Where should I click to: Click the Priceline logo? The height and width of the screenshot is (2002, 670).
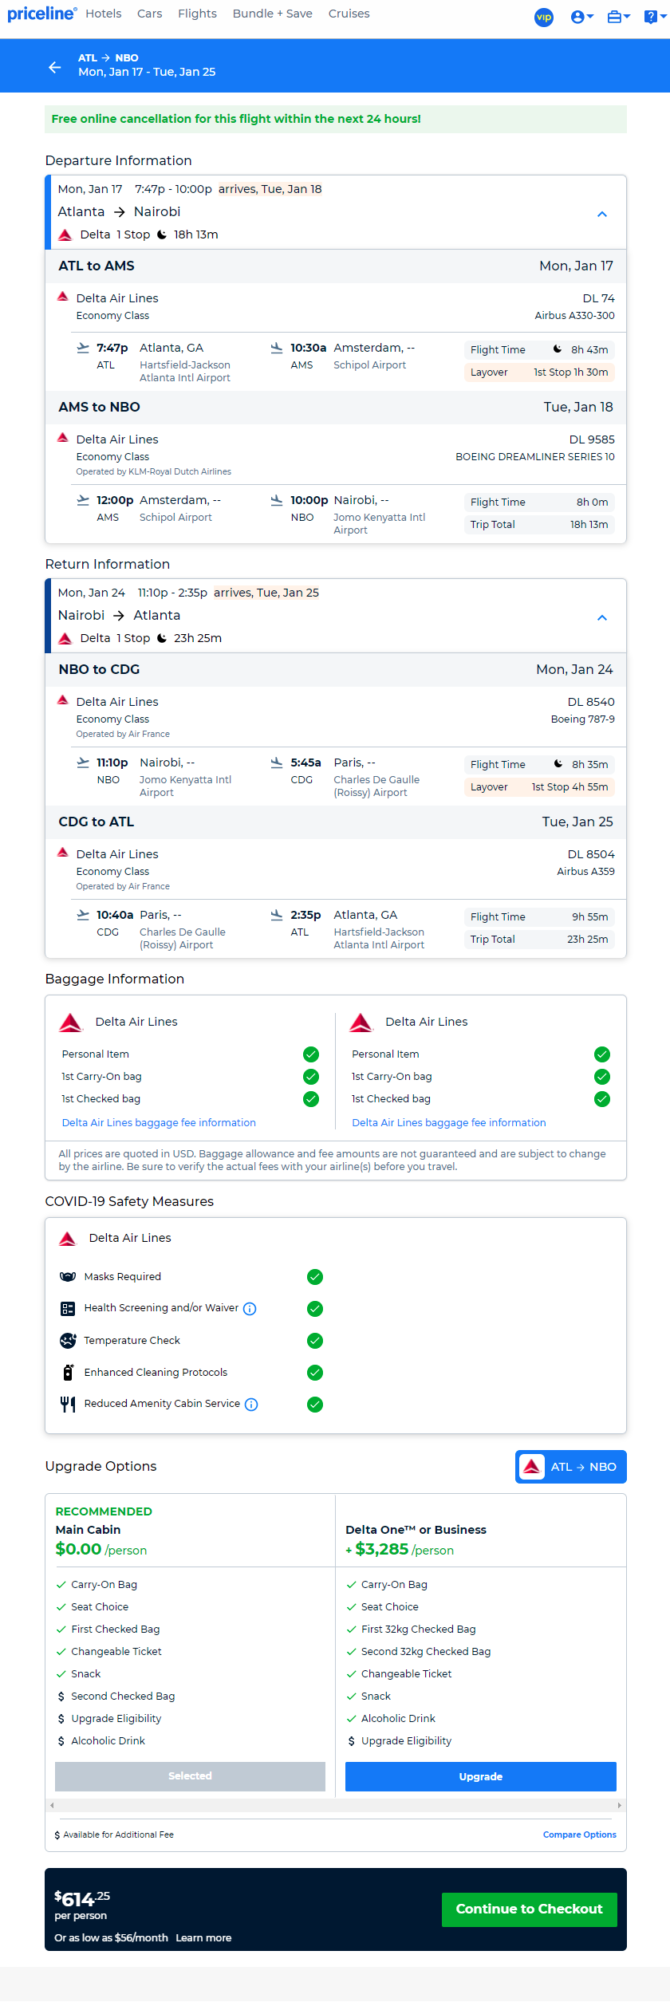pyautogui.click(x=41, y=14)
